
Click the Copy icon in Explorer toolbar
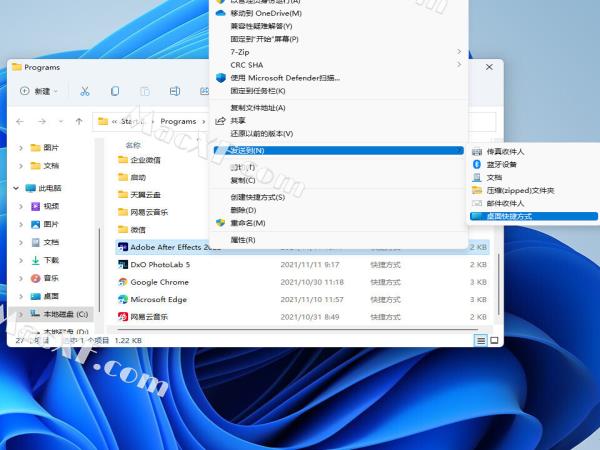115,91
